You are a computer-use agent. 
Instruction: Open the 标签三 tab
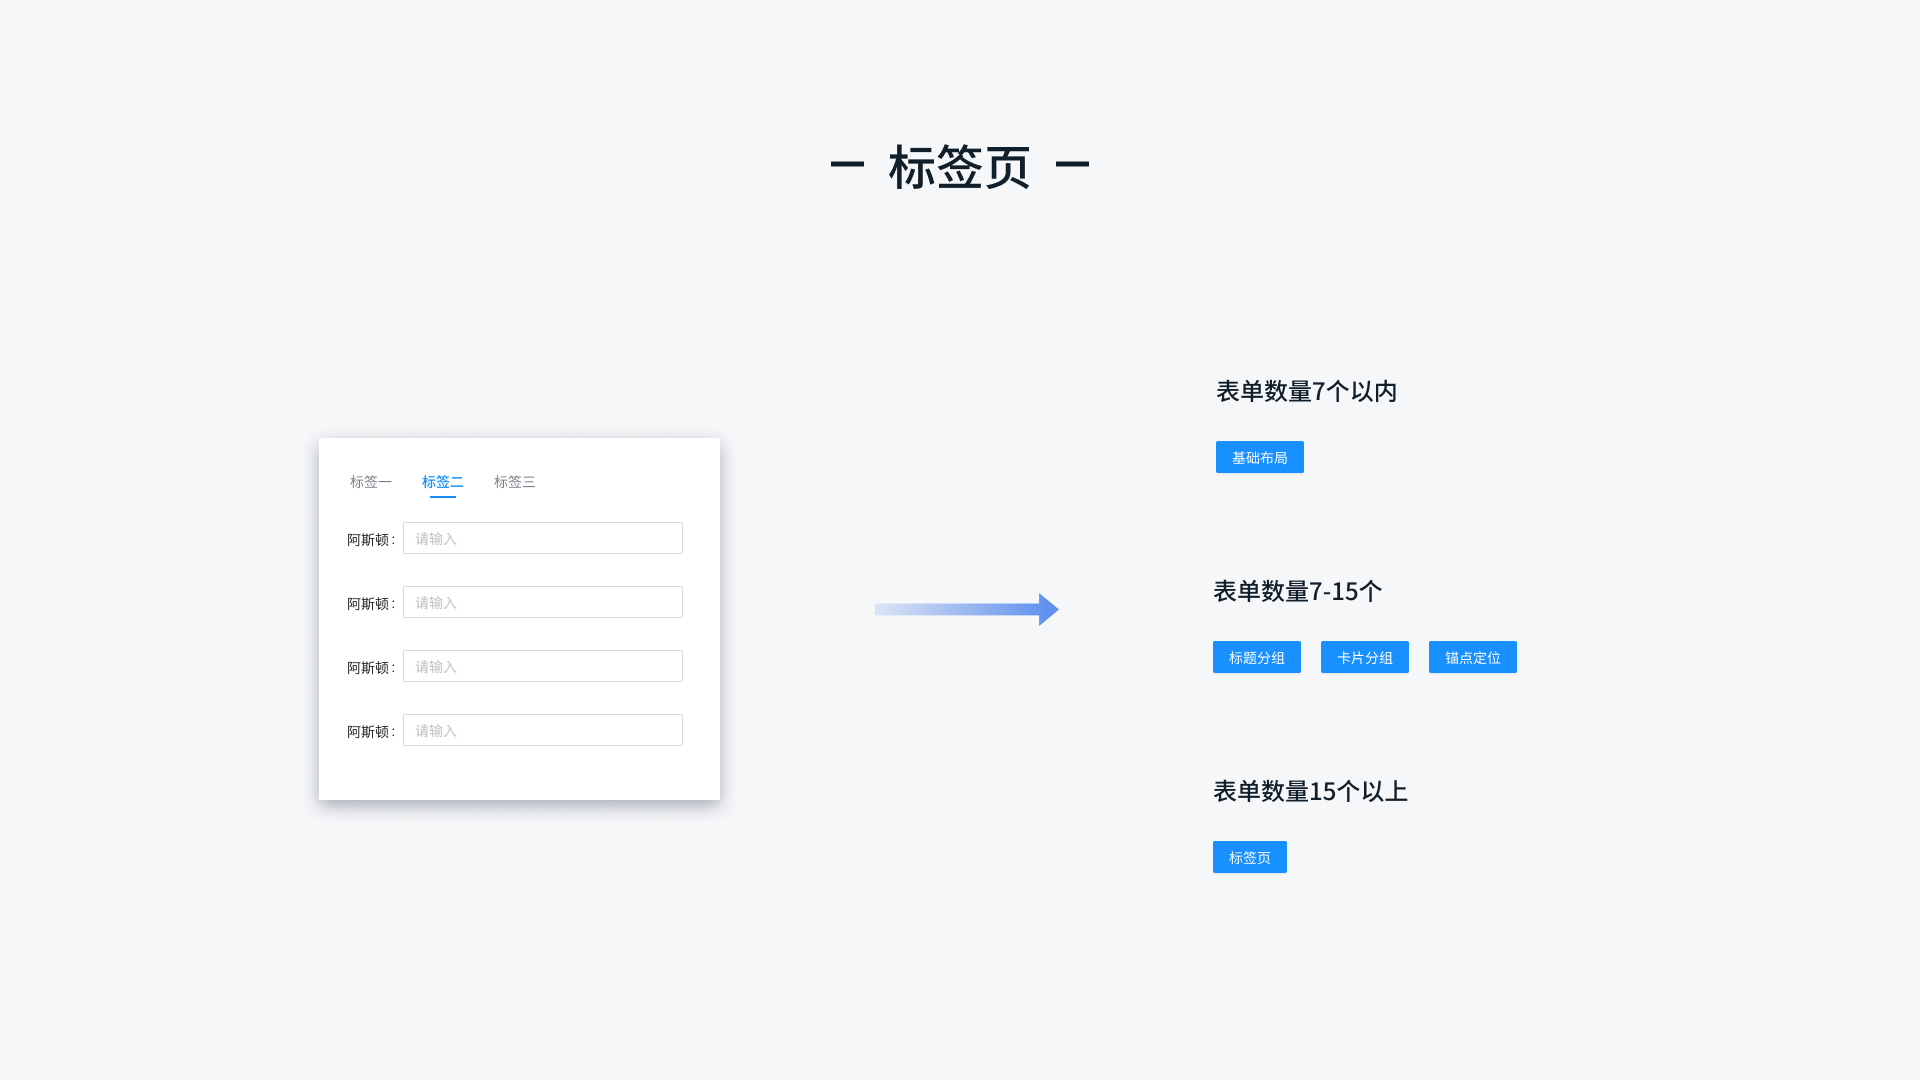pos(514,482)
